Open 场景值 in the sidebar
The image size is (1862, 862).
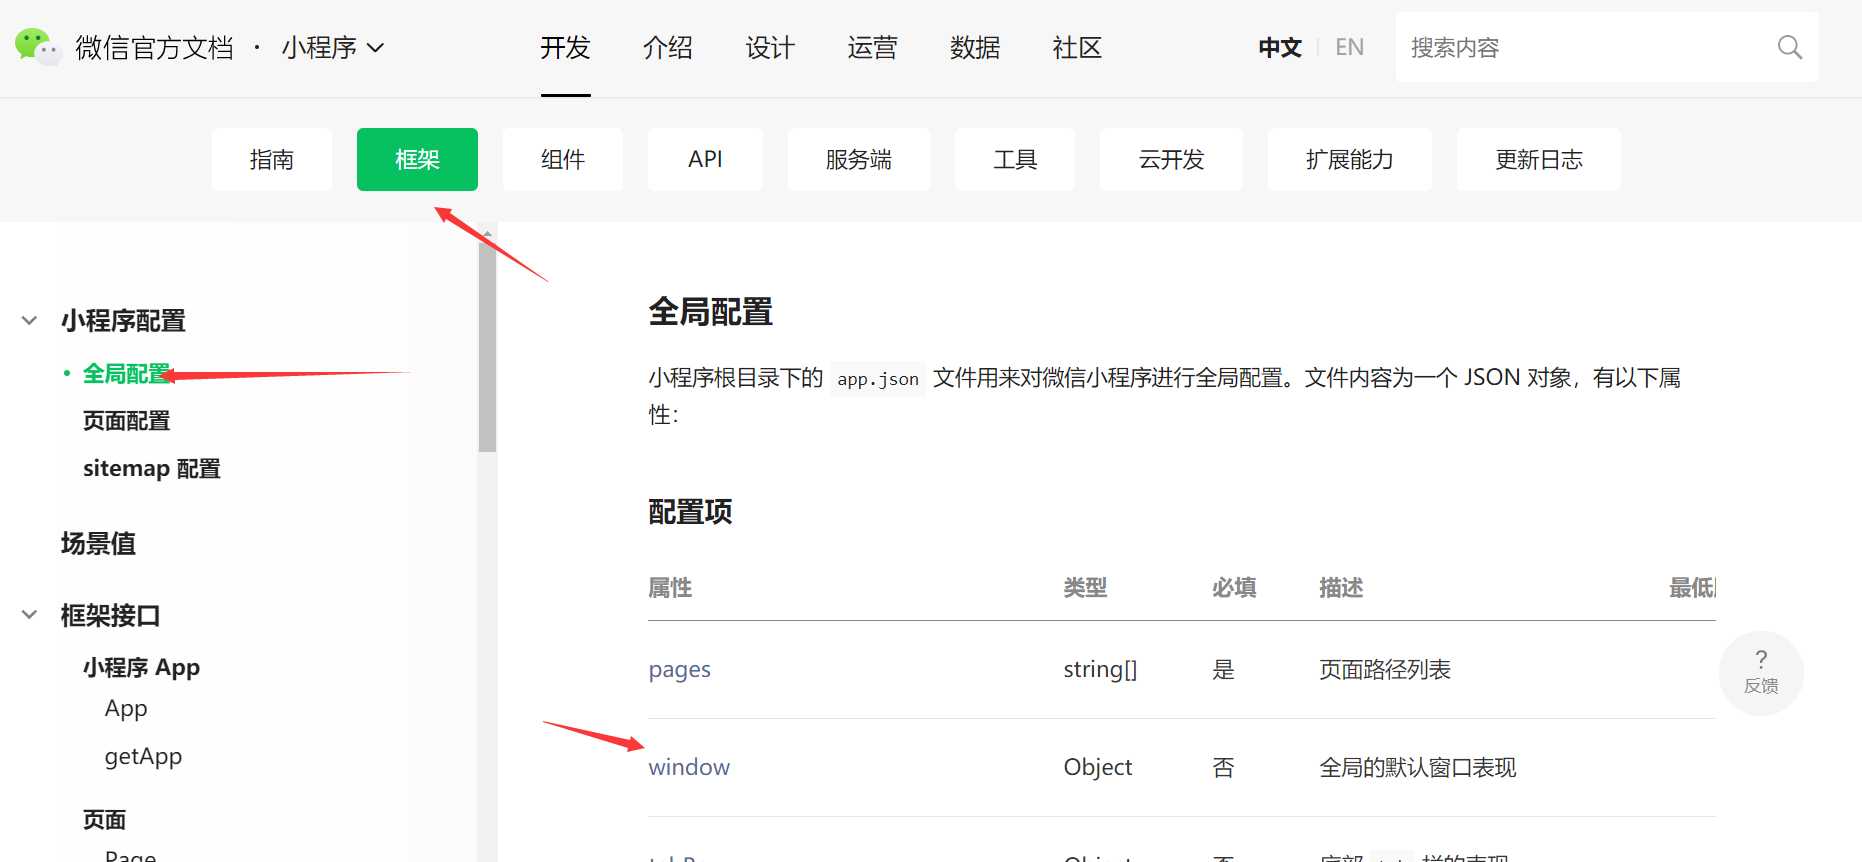pos(98,543)
